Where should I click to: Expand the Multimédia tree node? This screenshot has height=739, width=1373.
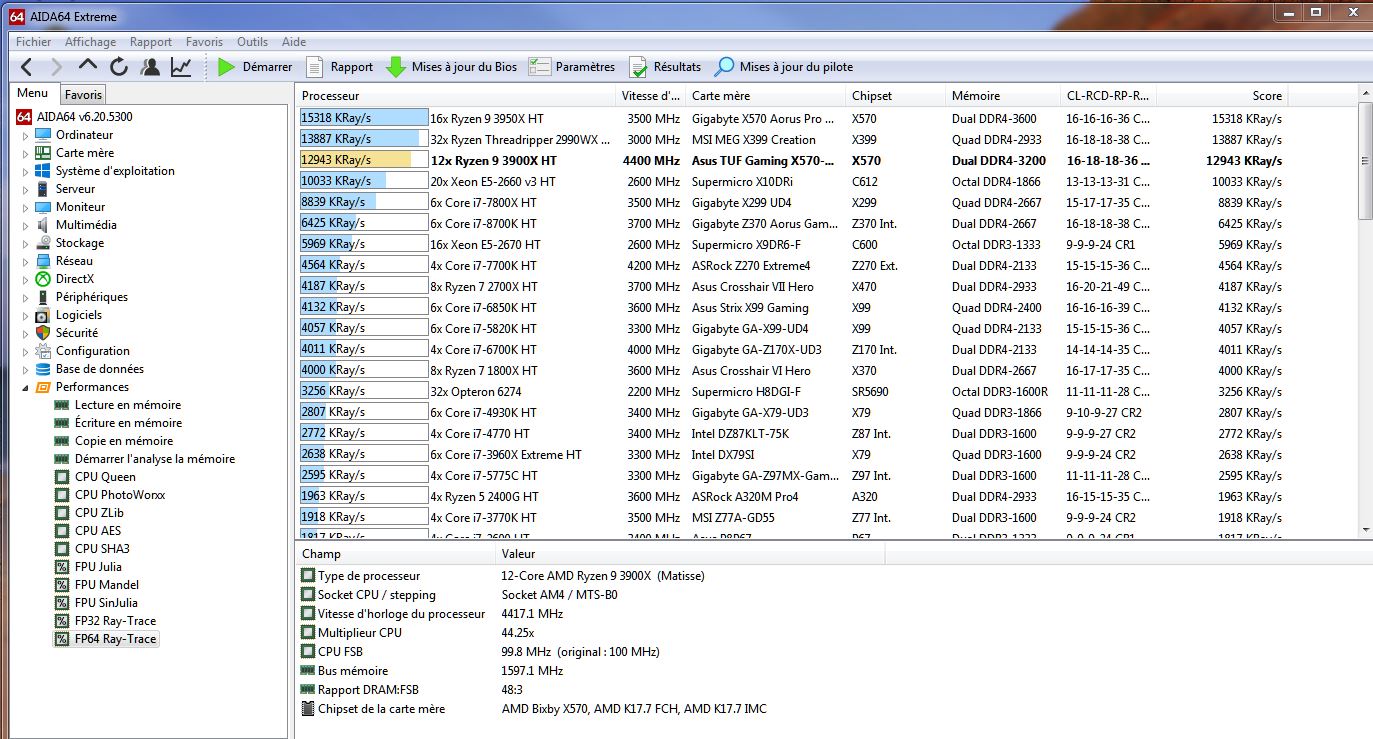(x=26, y=225)
